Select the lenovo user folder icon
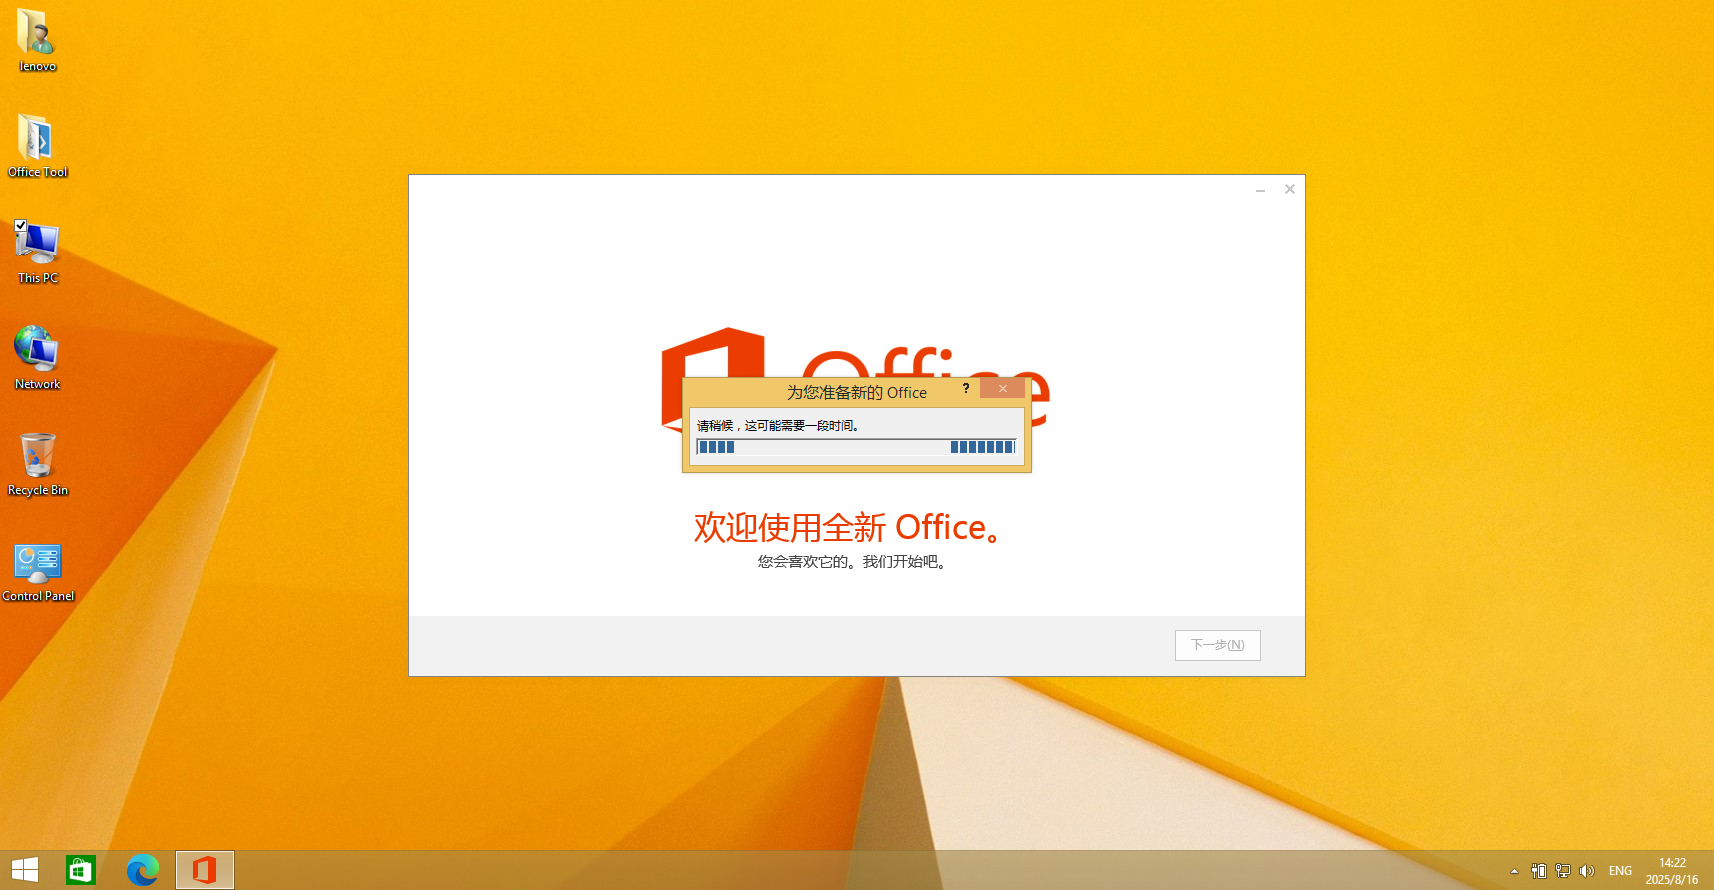 pos(37,40)
